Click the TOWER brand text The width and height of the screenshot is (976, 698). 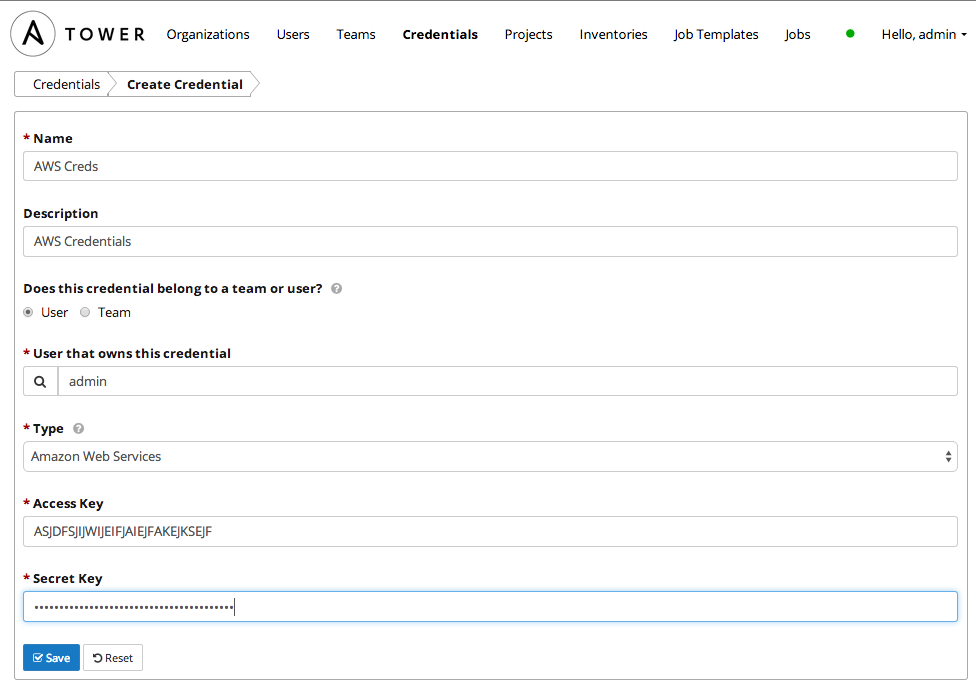(x=105, y=34)
